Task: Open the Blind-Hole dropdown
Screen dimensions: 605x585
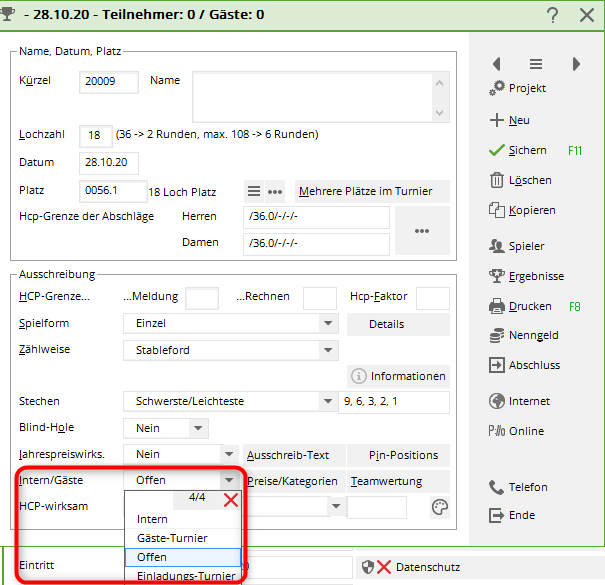Action: (198, 428)
